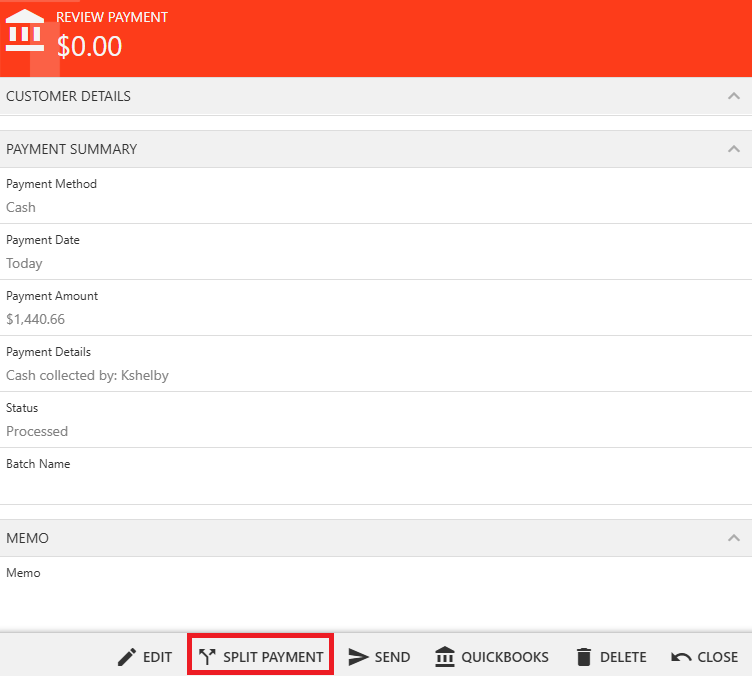Click the Payment Details label
The width and height of the screenshot is (752, 676).
pos(48,352)
